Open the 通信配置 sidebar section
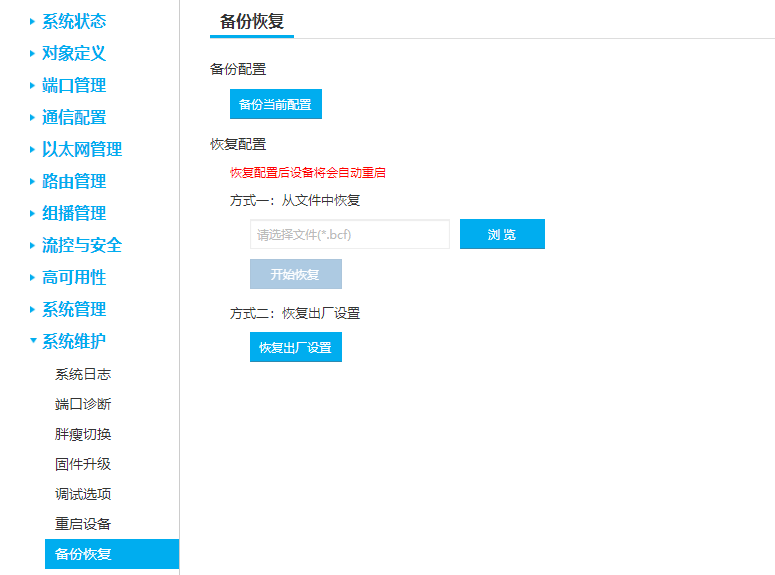Screen dimensions: 775x575 pos(73,117)
